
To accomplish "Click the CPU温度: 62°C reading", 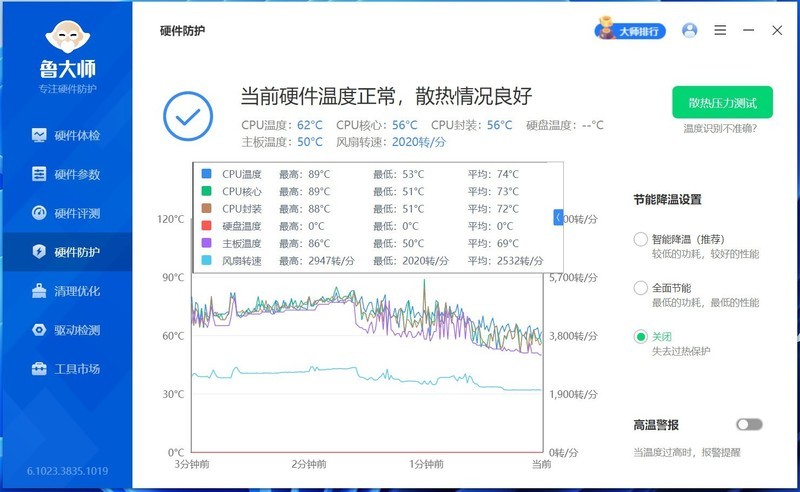I will 282,125.
